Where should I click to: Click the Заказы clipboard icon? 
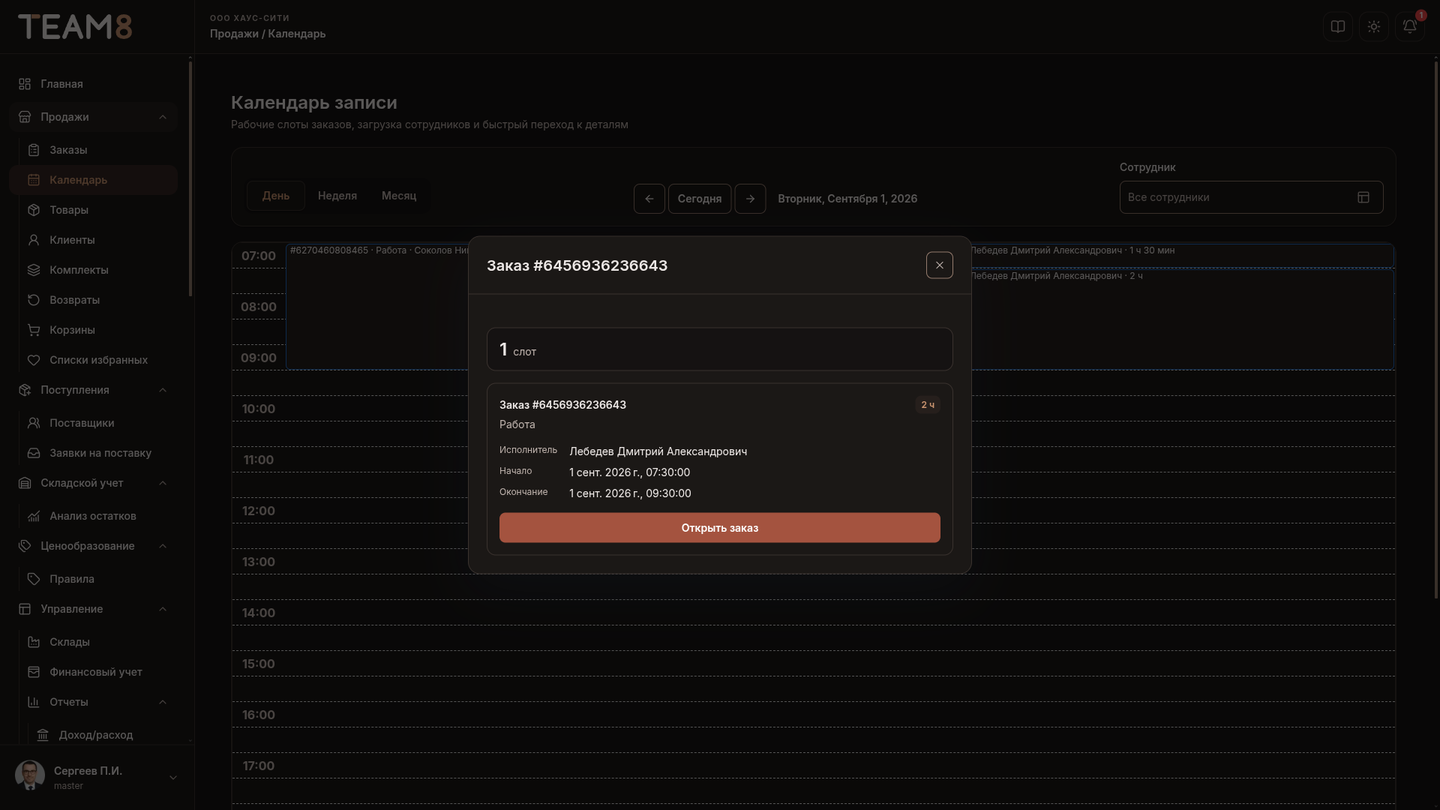tap(34, 150)
